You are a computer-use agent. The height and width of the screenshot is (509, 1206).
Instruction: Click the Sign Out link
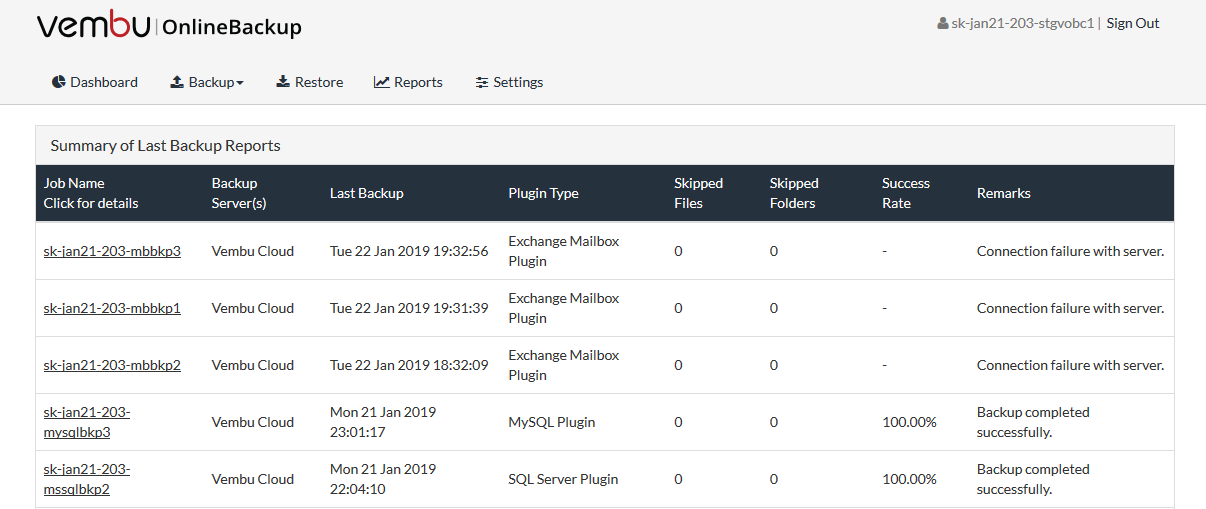(1133, 23)
